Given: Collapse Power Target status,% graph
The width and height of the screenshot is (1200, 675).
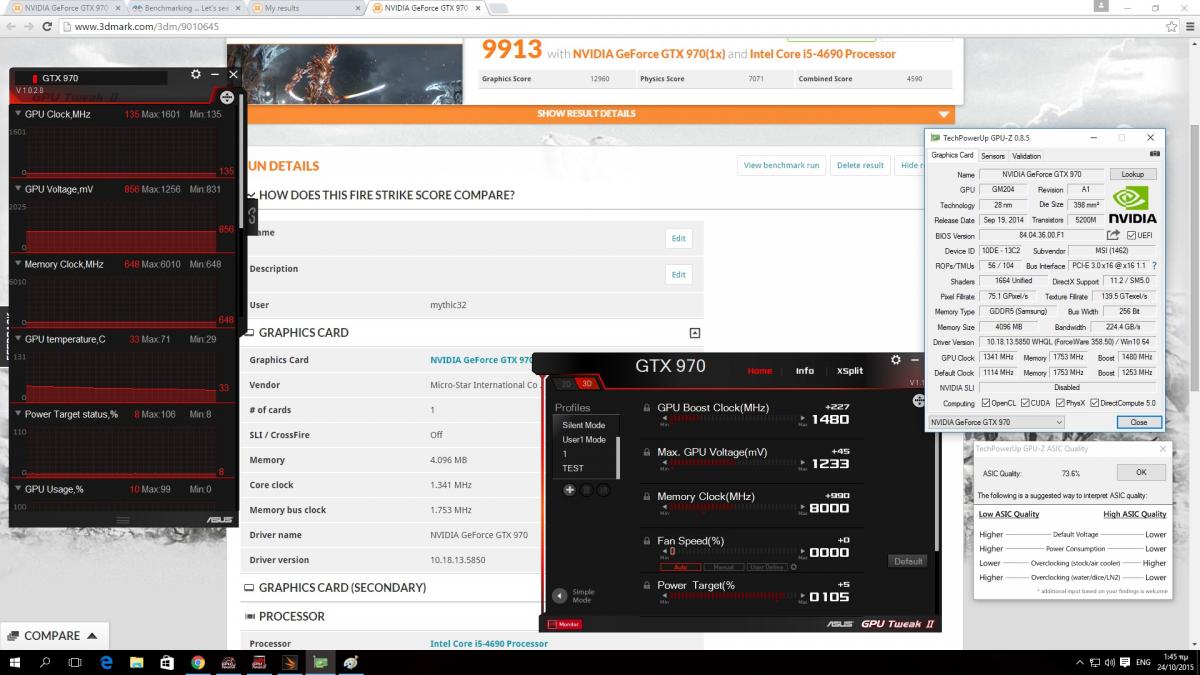Looking at the screenshot, I should pyautogui.click(x=17, y=414).
